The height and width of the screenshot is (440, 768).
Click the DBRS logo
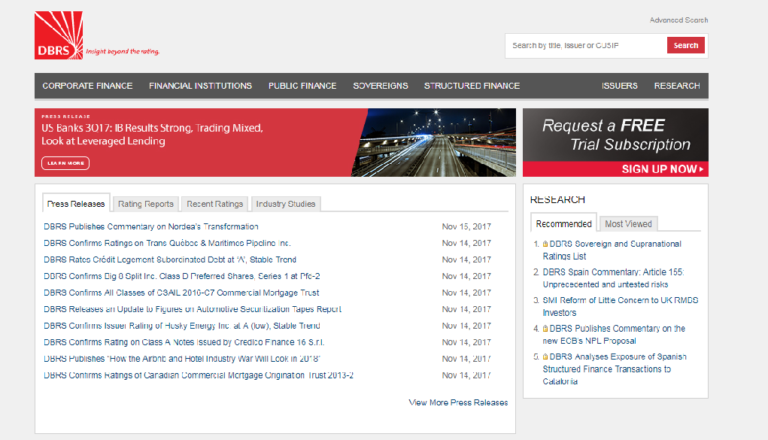pos(59,35)
